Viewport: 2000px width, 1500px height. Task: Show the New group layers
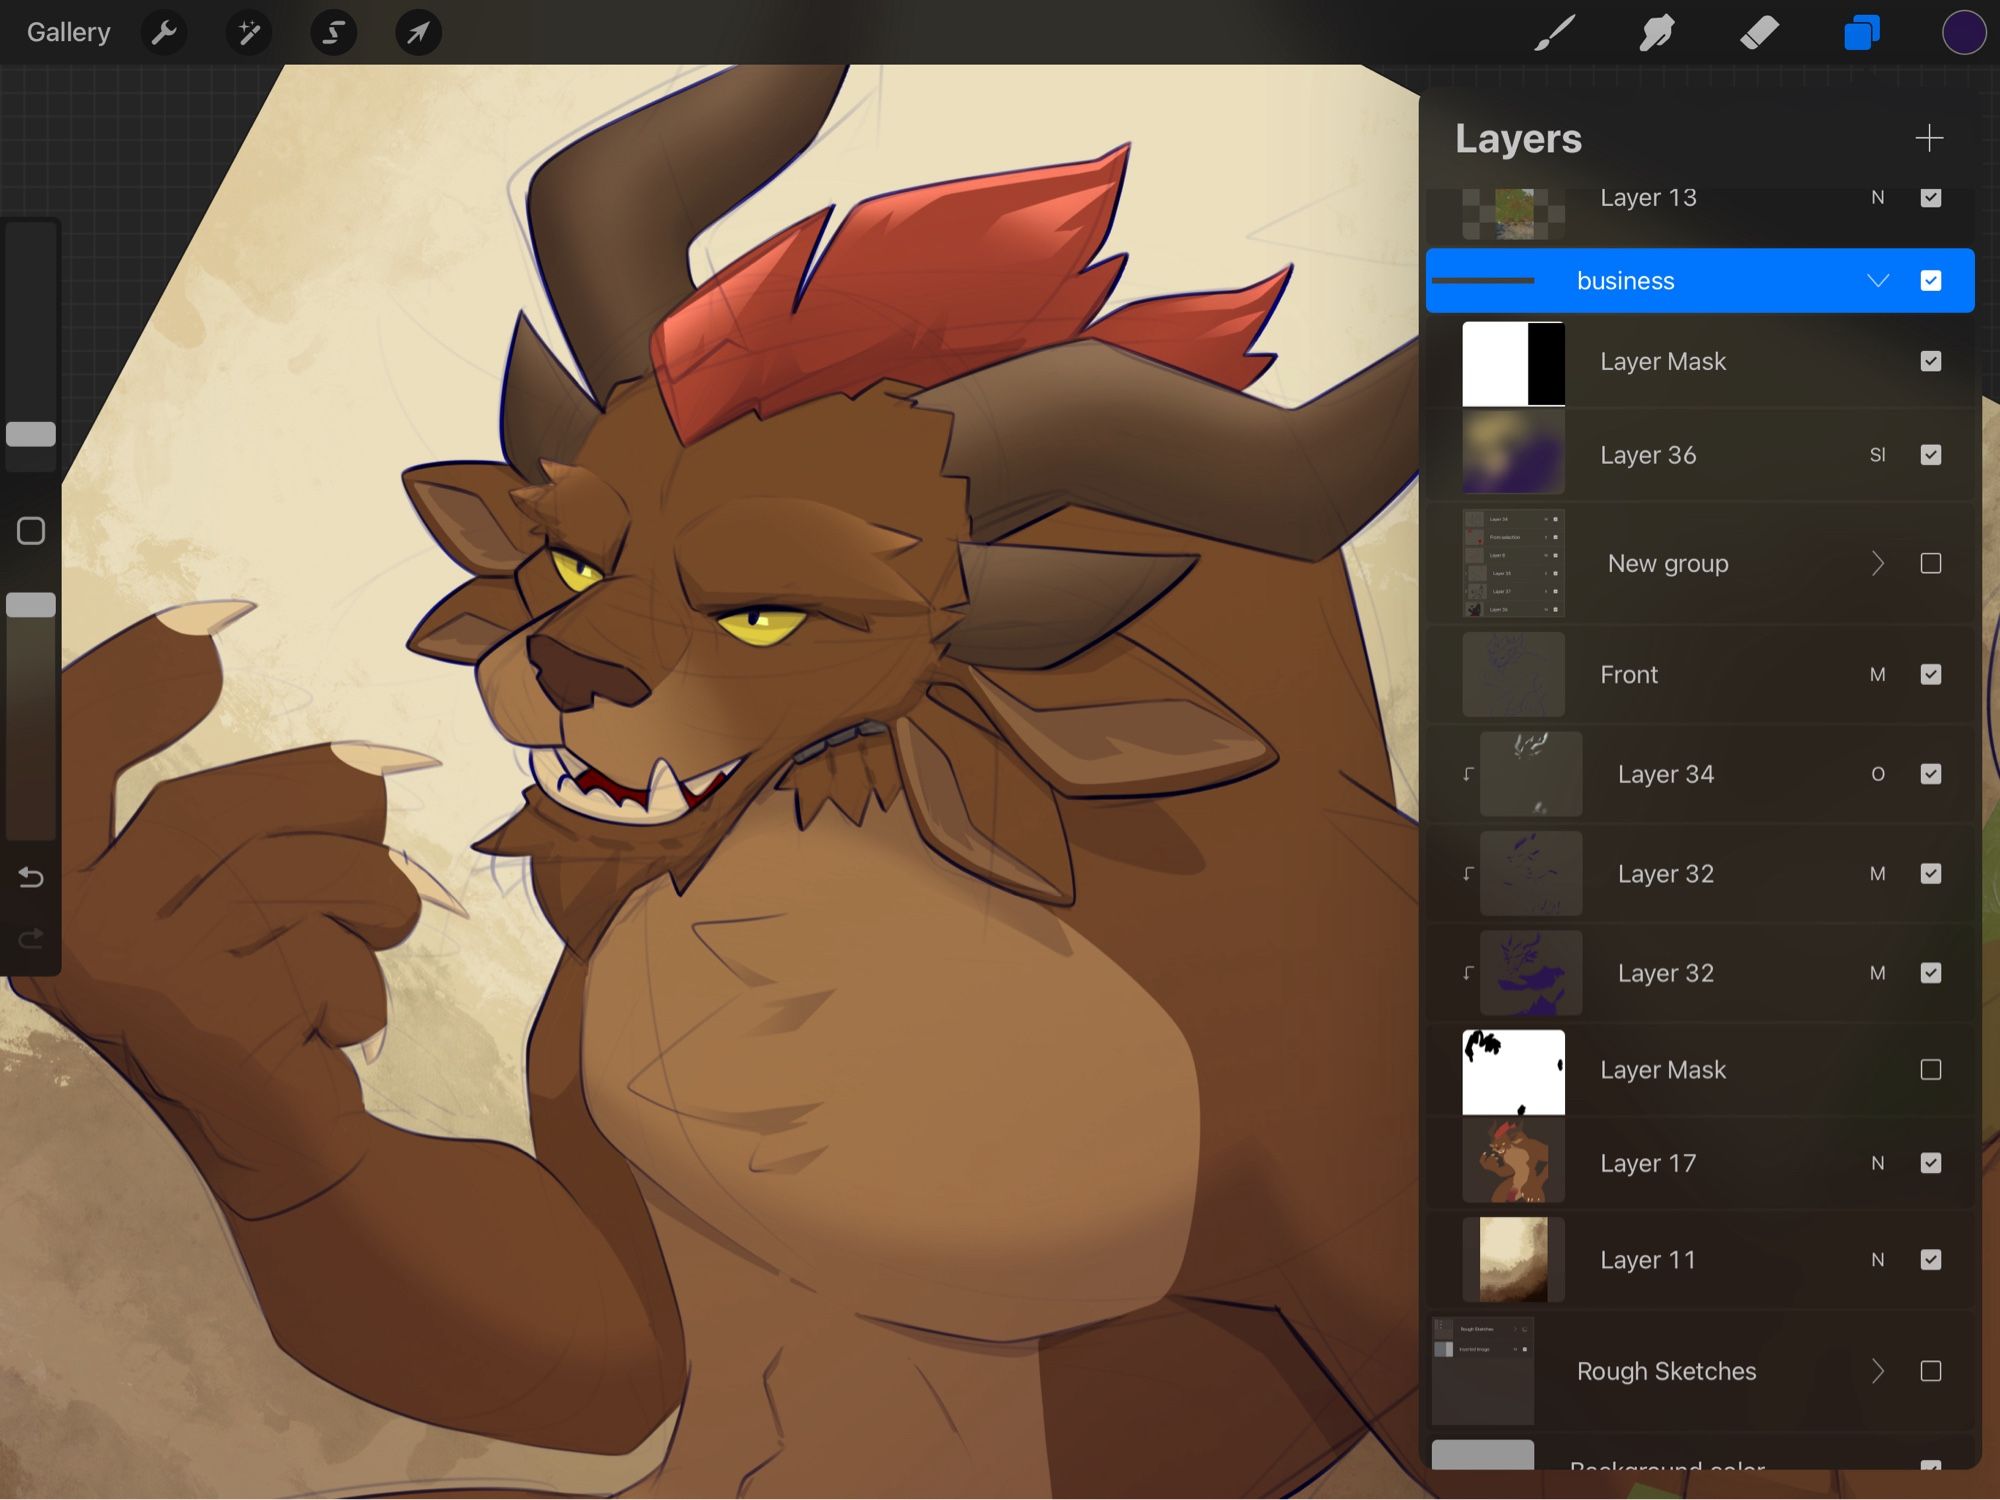pyautogui.click(x=1931, y=564)
